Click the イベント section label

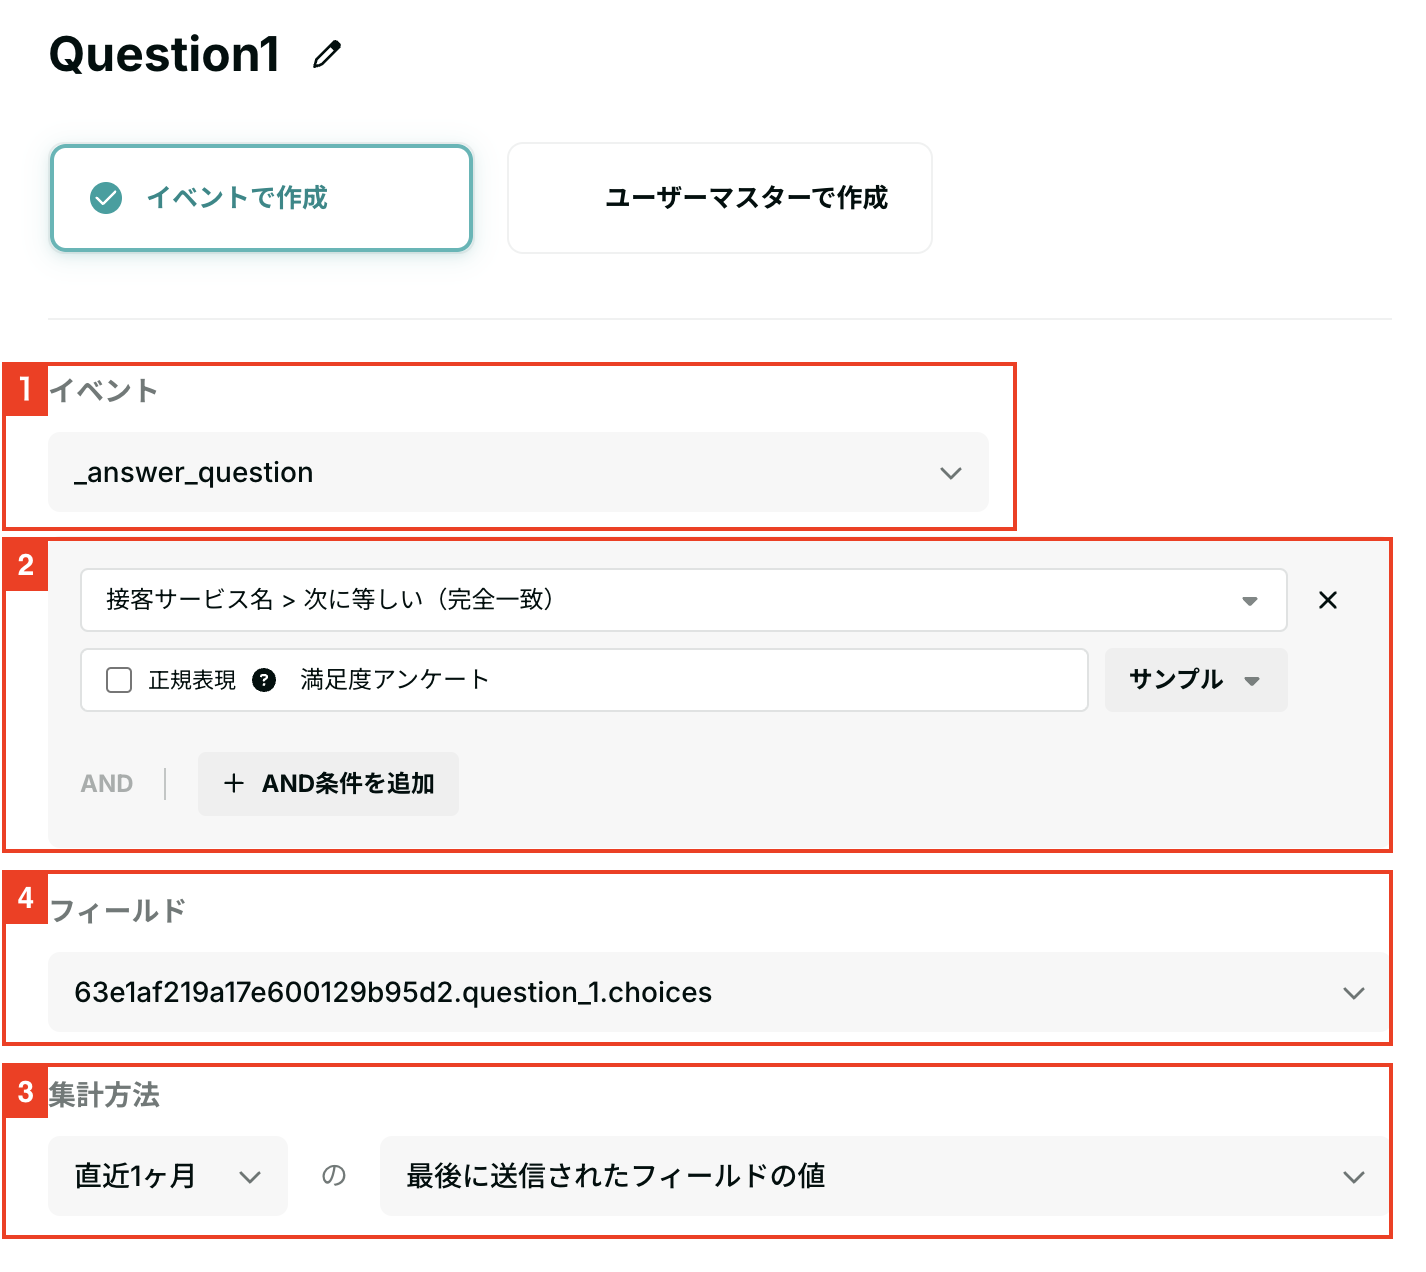pyautogui.click(x=104, y=390)
